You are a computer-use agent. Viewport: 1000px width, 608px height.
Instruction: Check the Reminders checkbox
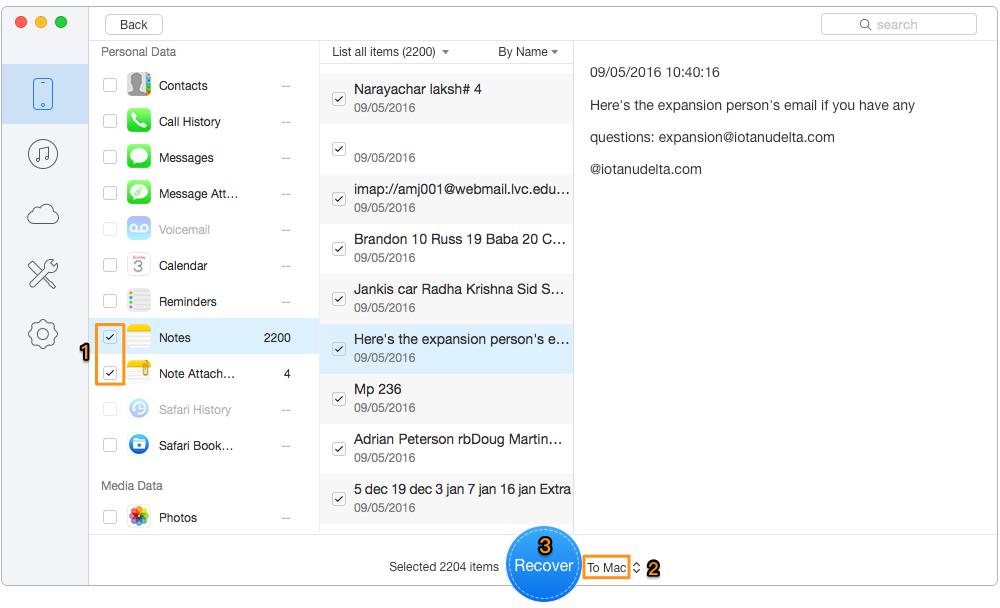click(110, 300)
